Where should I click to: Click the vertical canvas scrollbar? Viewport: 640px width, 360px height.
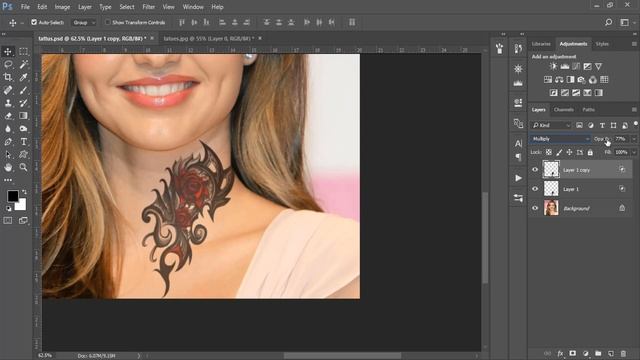point(485,237)
